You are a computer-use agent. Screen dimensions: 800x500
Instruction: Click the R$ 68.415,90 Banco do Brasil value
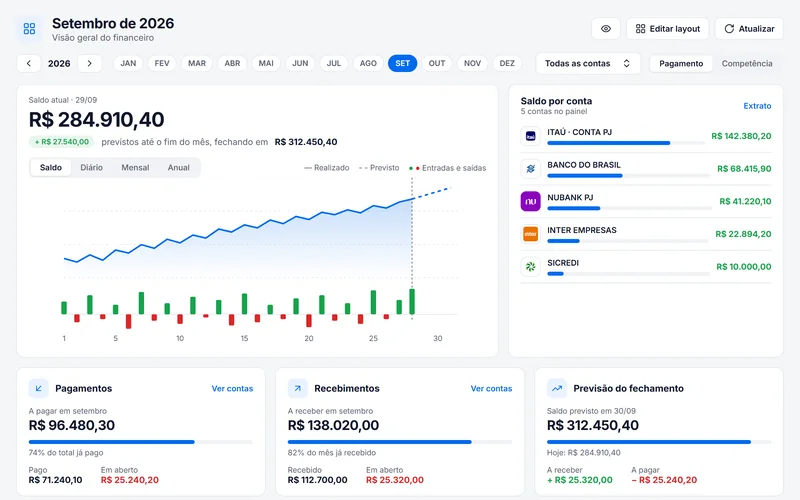[x=744, y=169]
